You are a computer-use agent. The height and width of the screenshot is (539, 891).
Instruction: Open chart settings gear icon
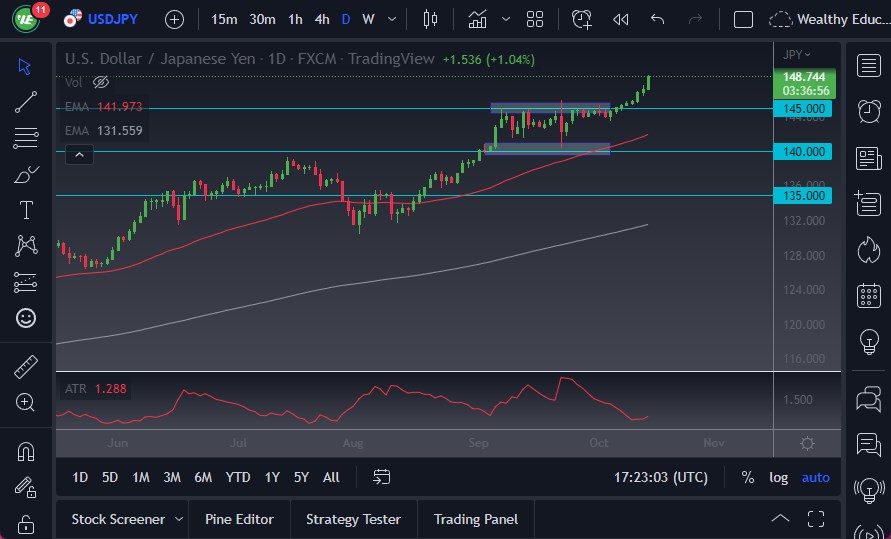tap(807, 444)
